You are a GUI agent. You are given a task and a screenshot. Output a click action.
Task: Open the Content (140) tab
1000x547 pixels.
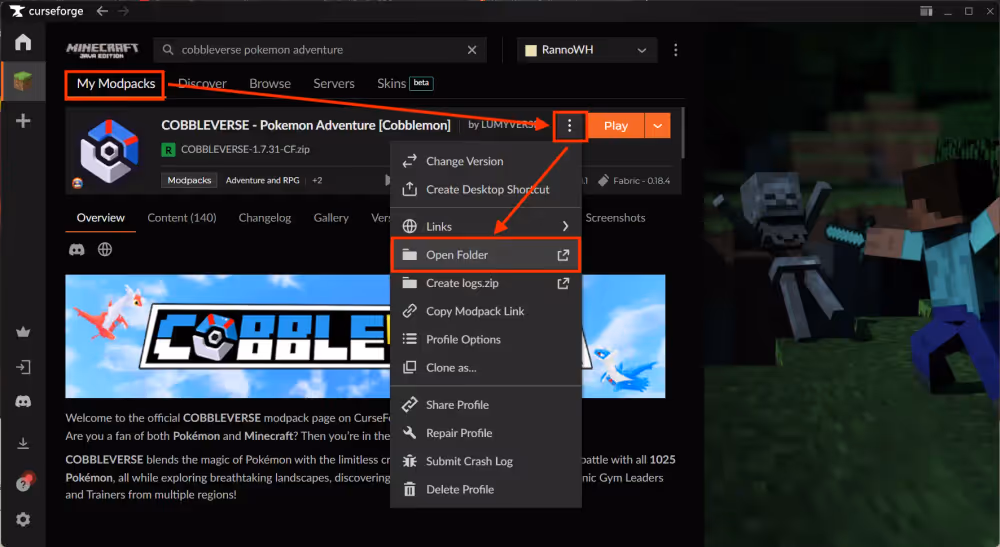(x=182, y=217)
